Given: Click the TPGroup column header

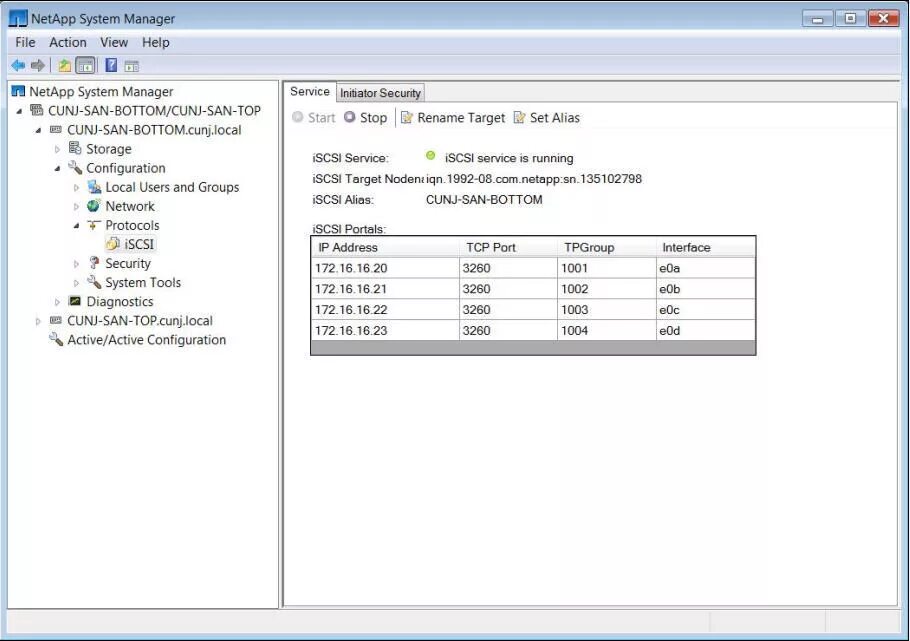Looking at the screenshot, I should tap(607, 247).
